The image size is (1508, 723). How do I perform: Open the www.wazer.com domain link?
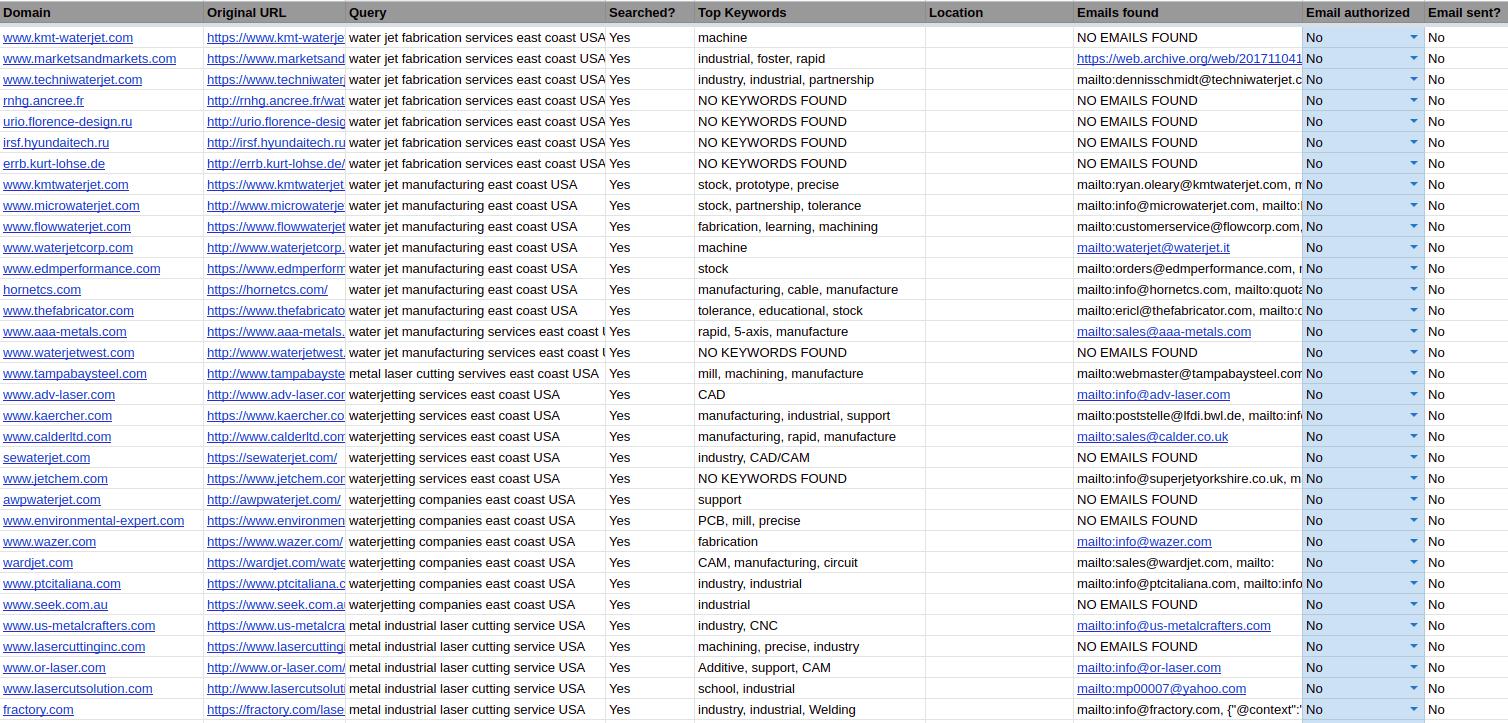(49, 541)
